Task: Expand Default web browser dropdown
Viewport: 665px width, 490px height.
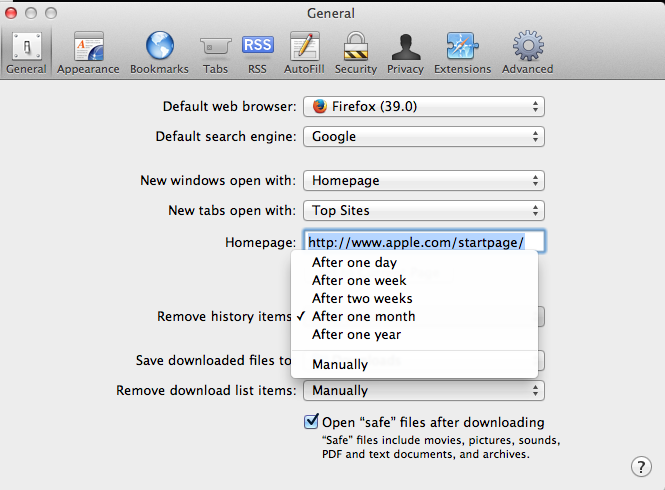Action: pos(424,106)
